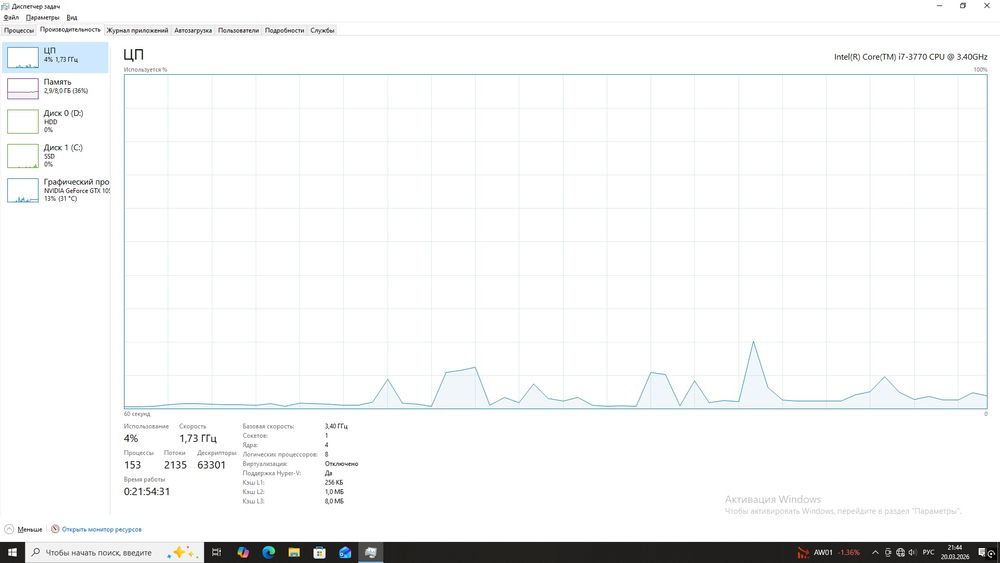
Task: Focus the taskbar search box
Action: pos(115,552)
